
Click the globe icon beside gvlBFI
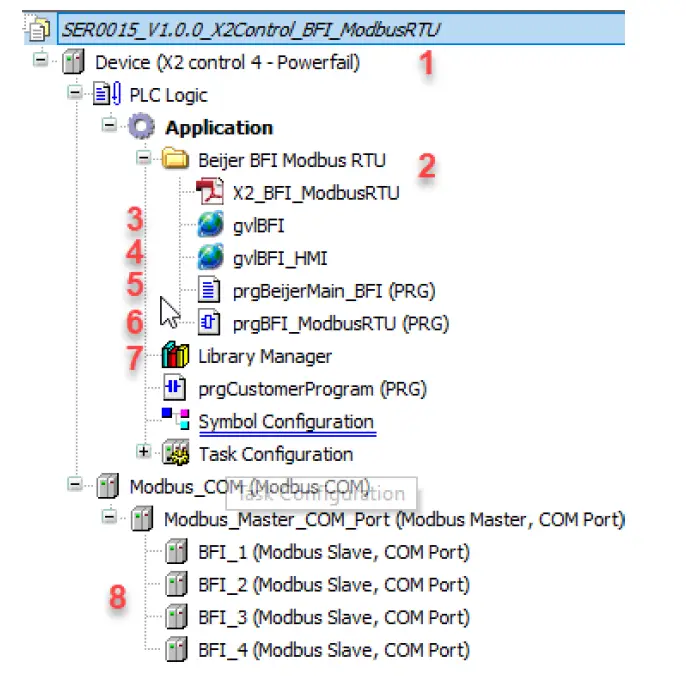[x=210, y=224]
